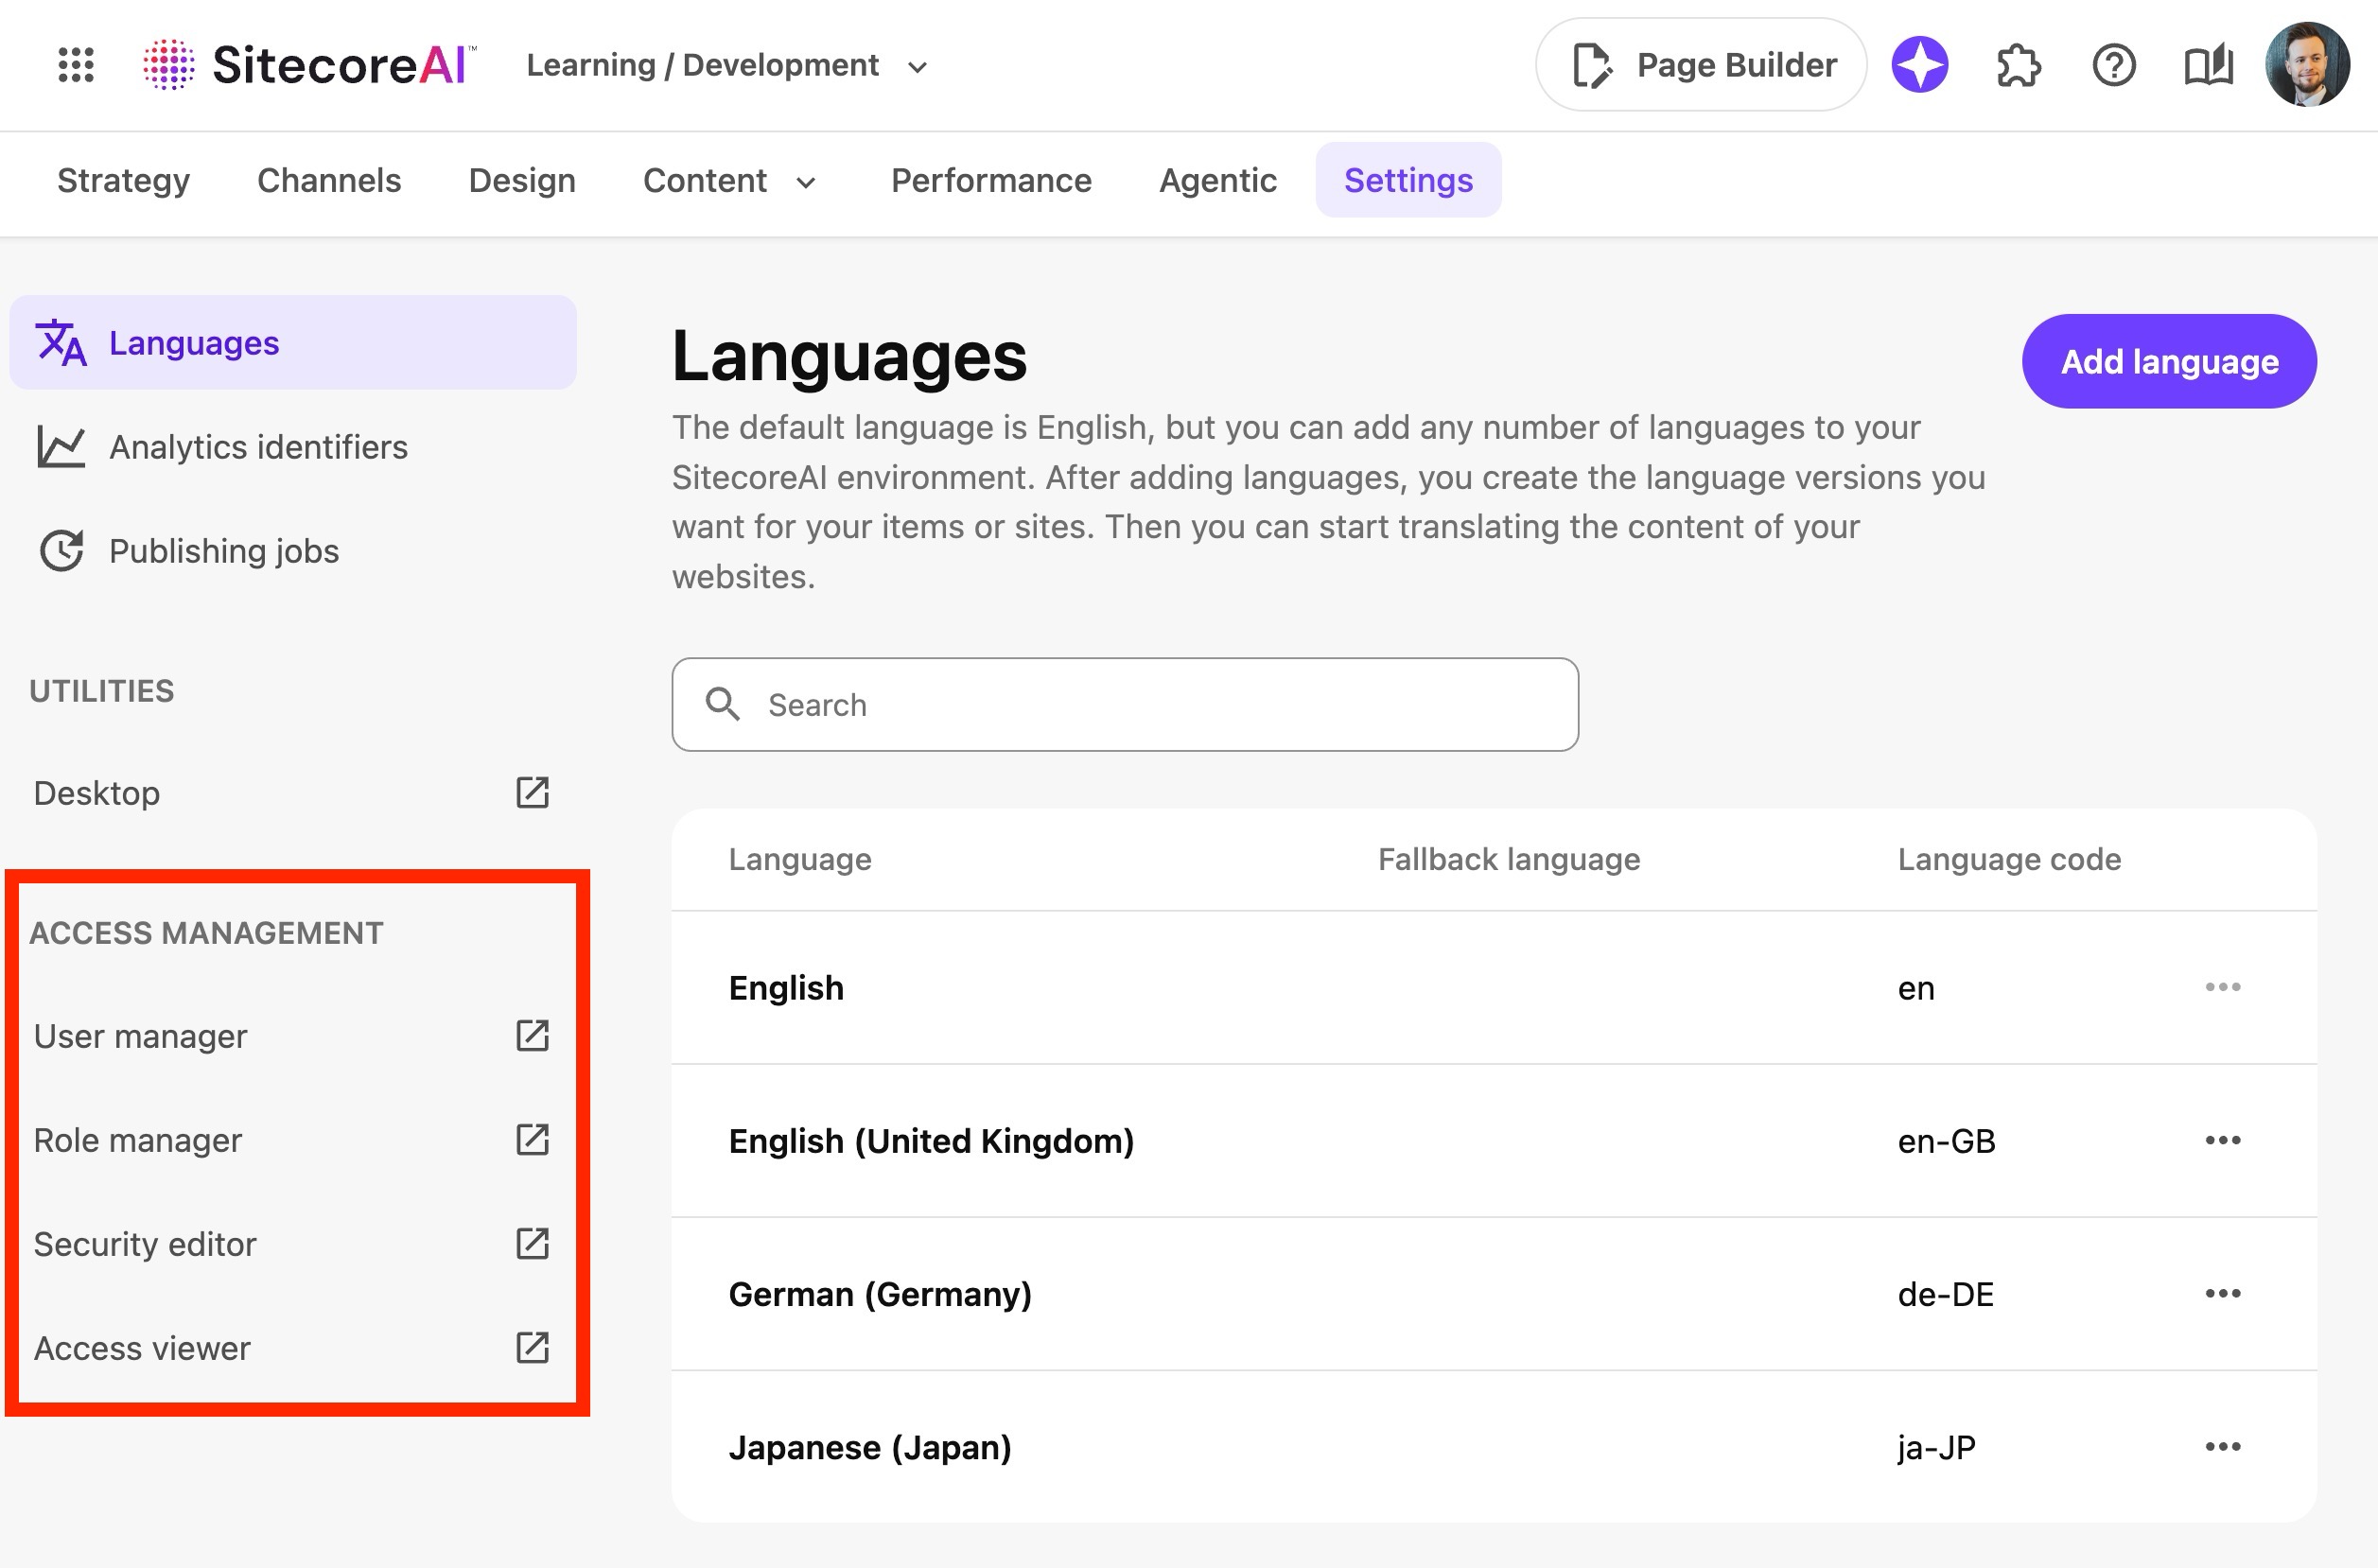The width and height of the screenshot is (2378, 1568).
Task: Click the Fallback language column header
Action: pyautogui.click(x=1509, y=859)
